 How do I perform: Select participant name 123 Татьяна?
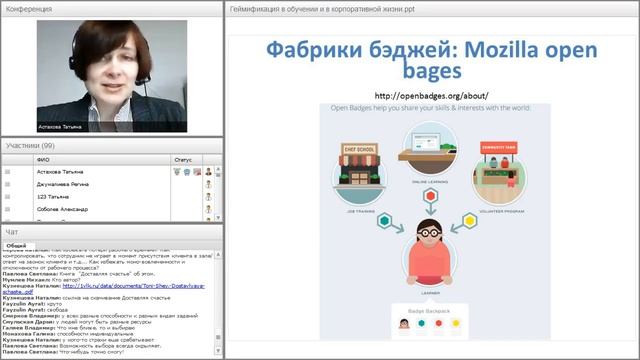point(53,197)
